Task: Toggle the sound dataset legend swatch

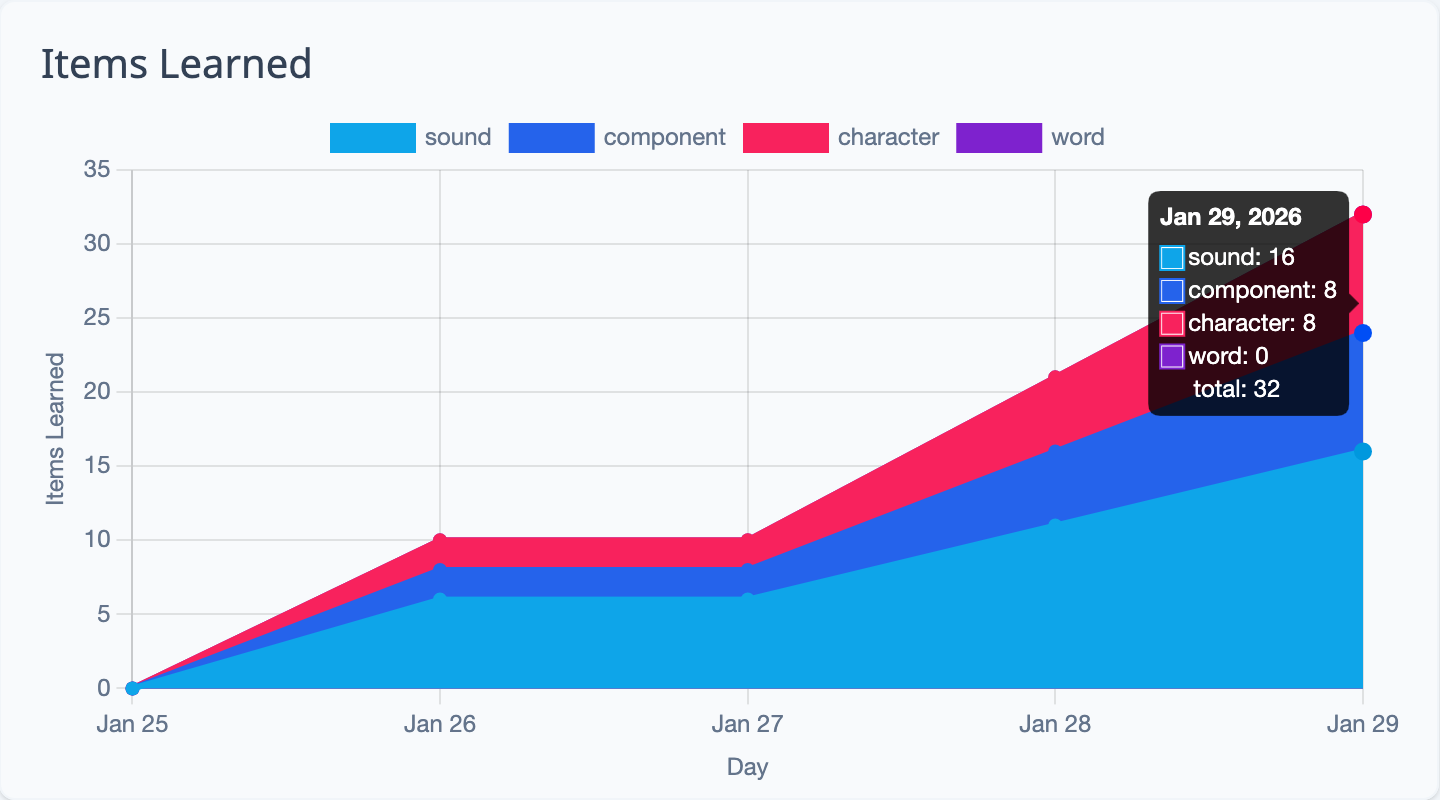Action: [x=372, y=137]
